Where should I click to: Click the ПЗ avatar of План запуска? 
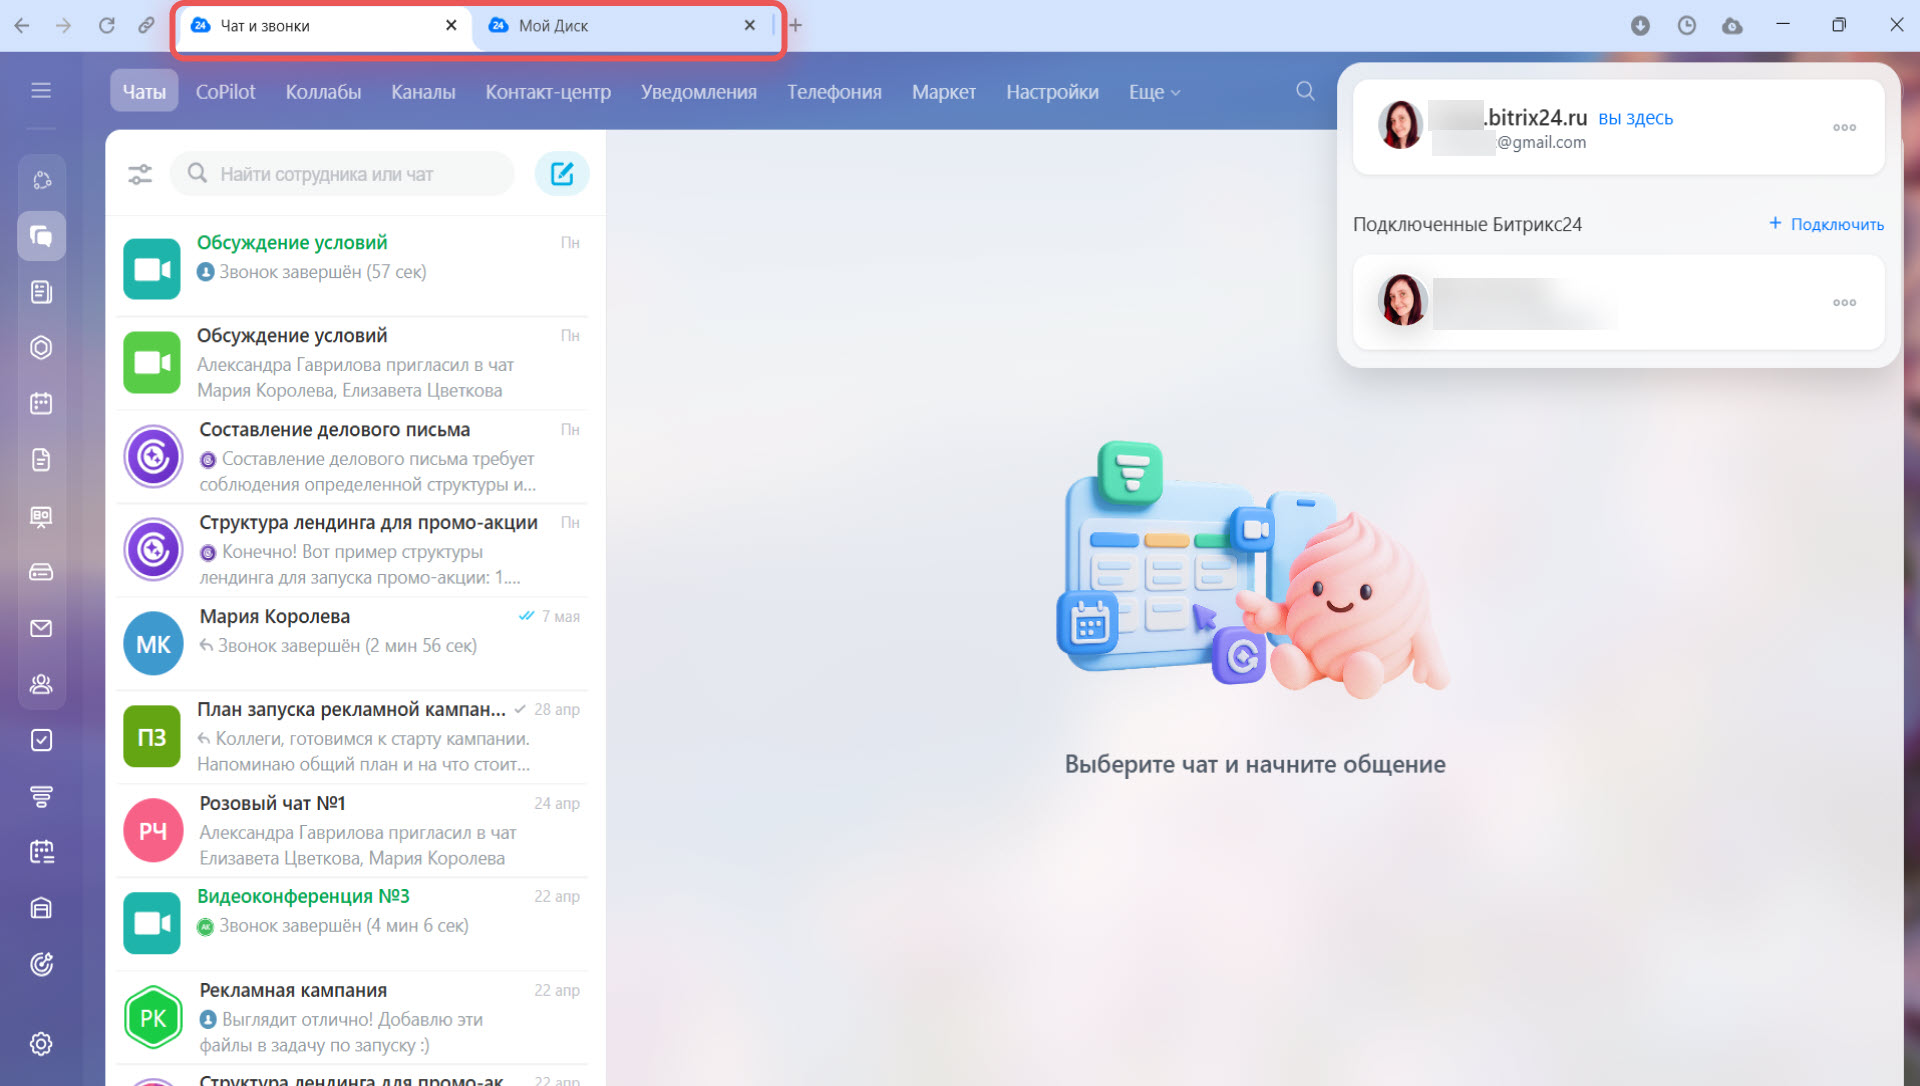click(x=152, y=737)
